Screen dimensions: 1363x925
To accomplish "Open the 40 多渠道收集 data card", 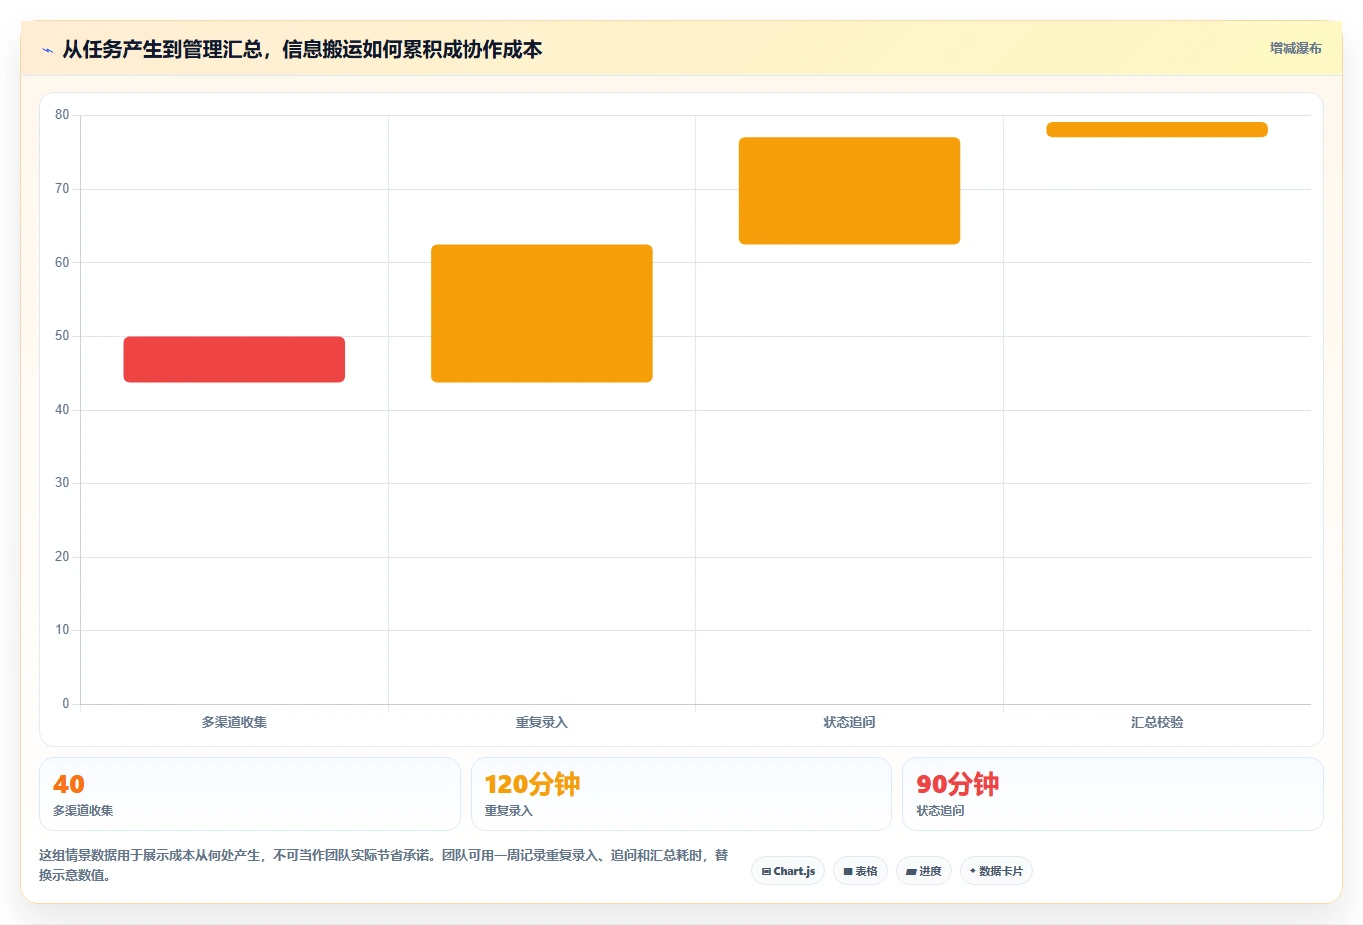I will (x=249, y=794).
